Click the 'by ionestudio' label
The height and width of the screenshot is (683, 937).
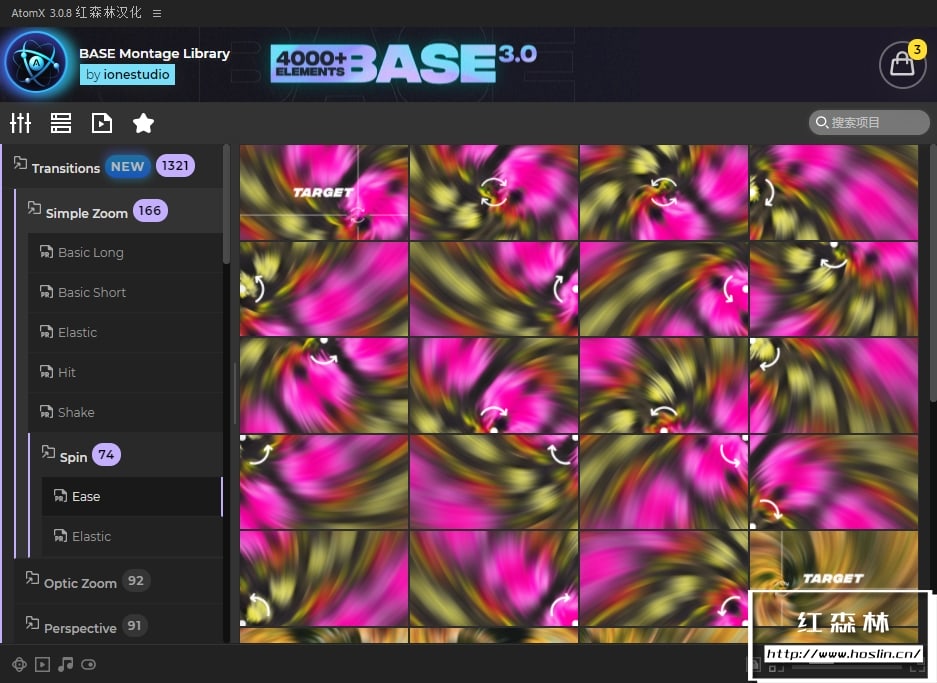(x=127, y=75)
